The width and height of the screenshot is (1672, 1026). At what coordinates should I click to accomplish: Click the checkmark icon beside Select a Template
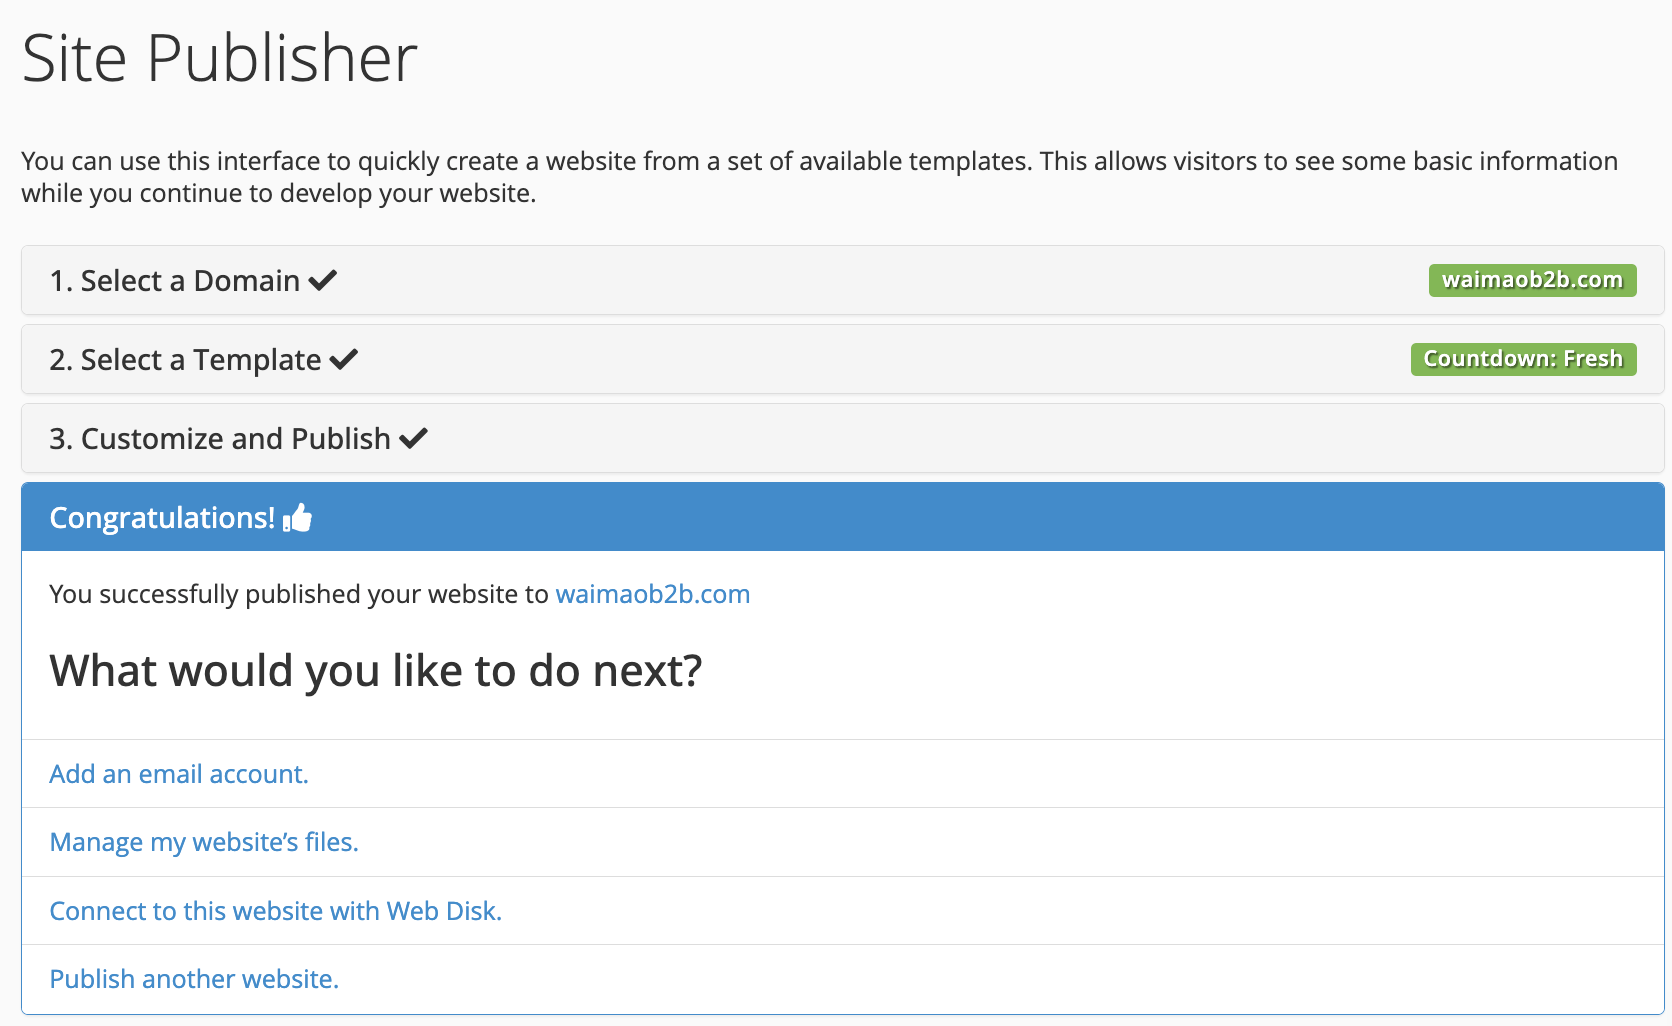[344, 360]
